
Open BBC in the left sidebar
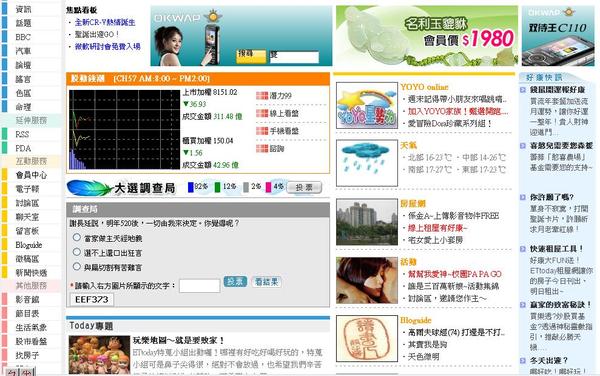[x=23, y=37]
